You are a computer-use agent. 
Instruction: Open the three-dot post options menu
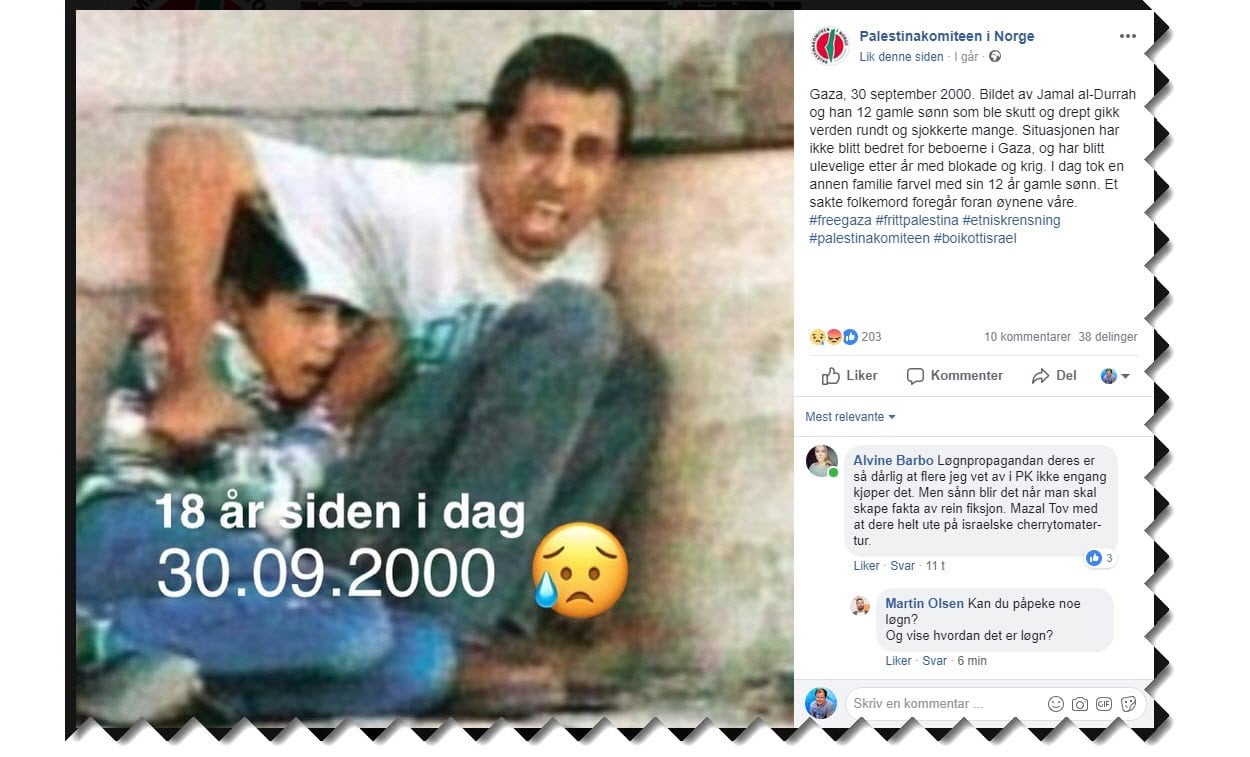(1127, 36)
